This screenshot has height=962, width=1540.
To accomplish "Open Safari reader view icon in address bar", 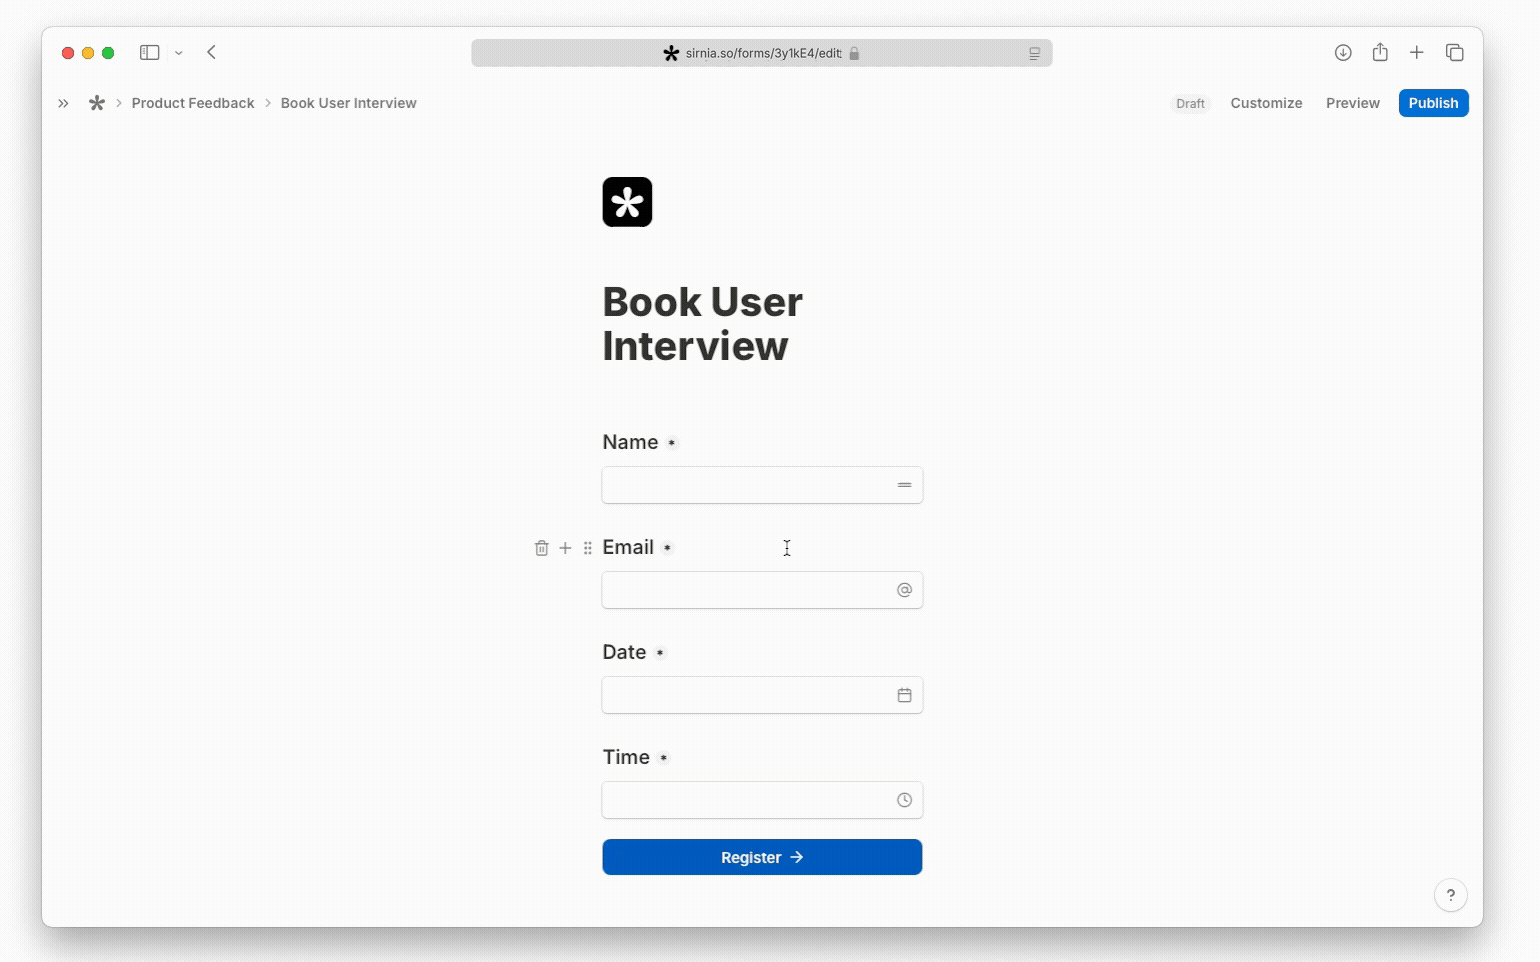I will tap(1035, 54).
